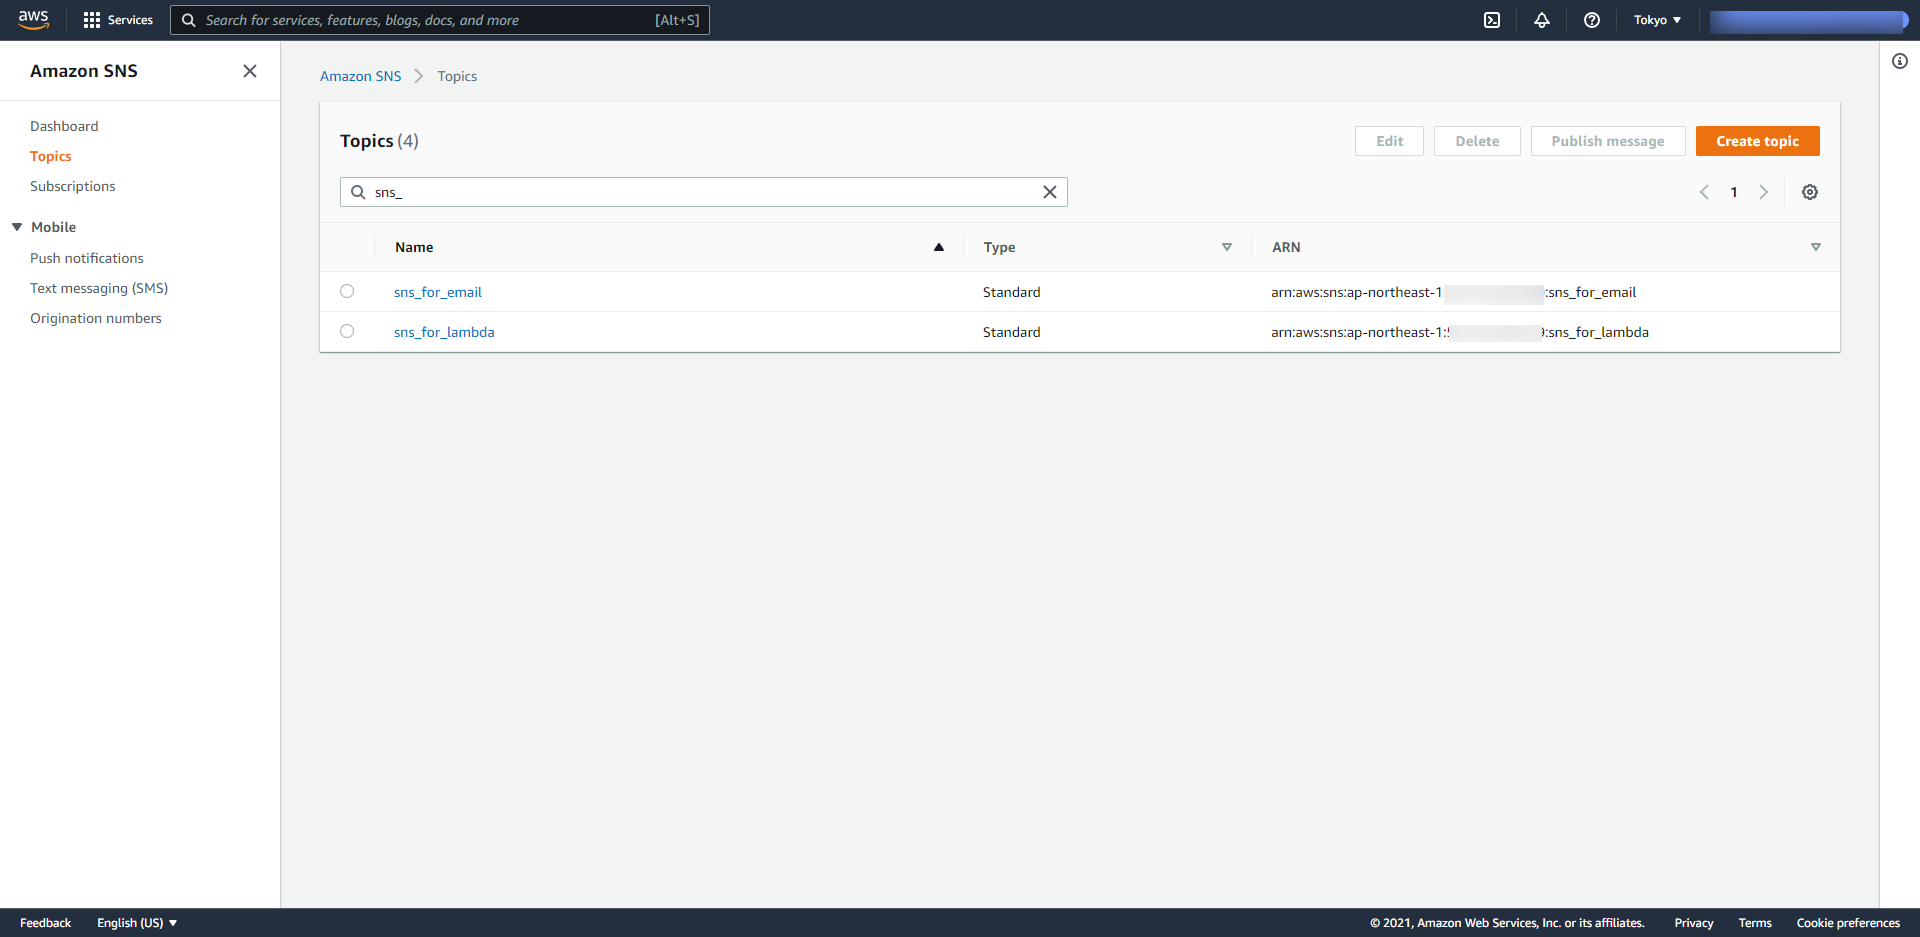Open the notifications bell
This screenshot has width=1920, height=937.
pyautogui.click(x=1541, y=20)
